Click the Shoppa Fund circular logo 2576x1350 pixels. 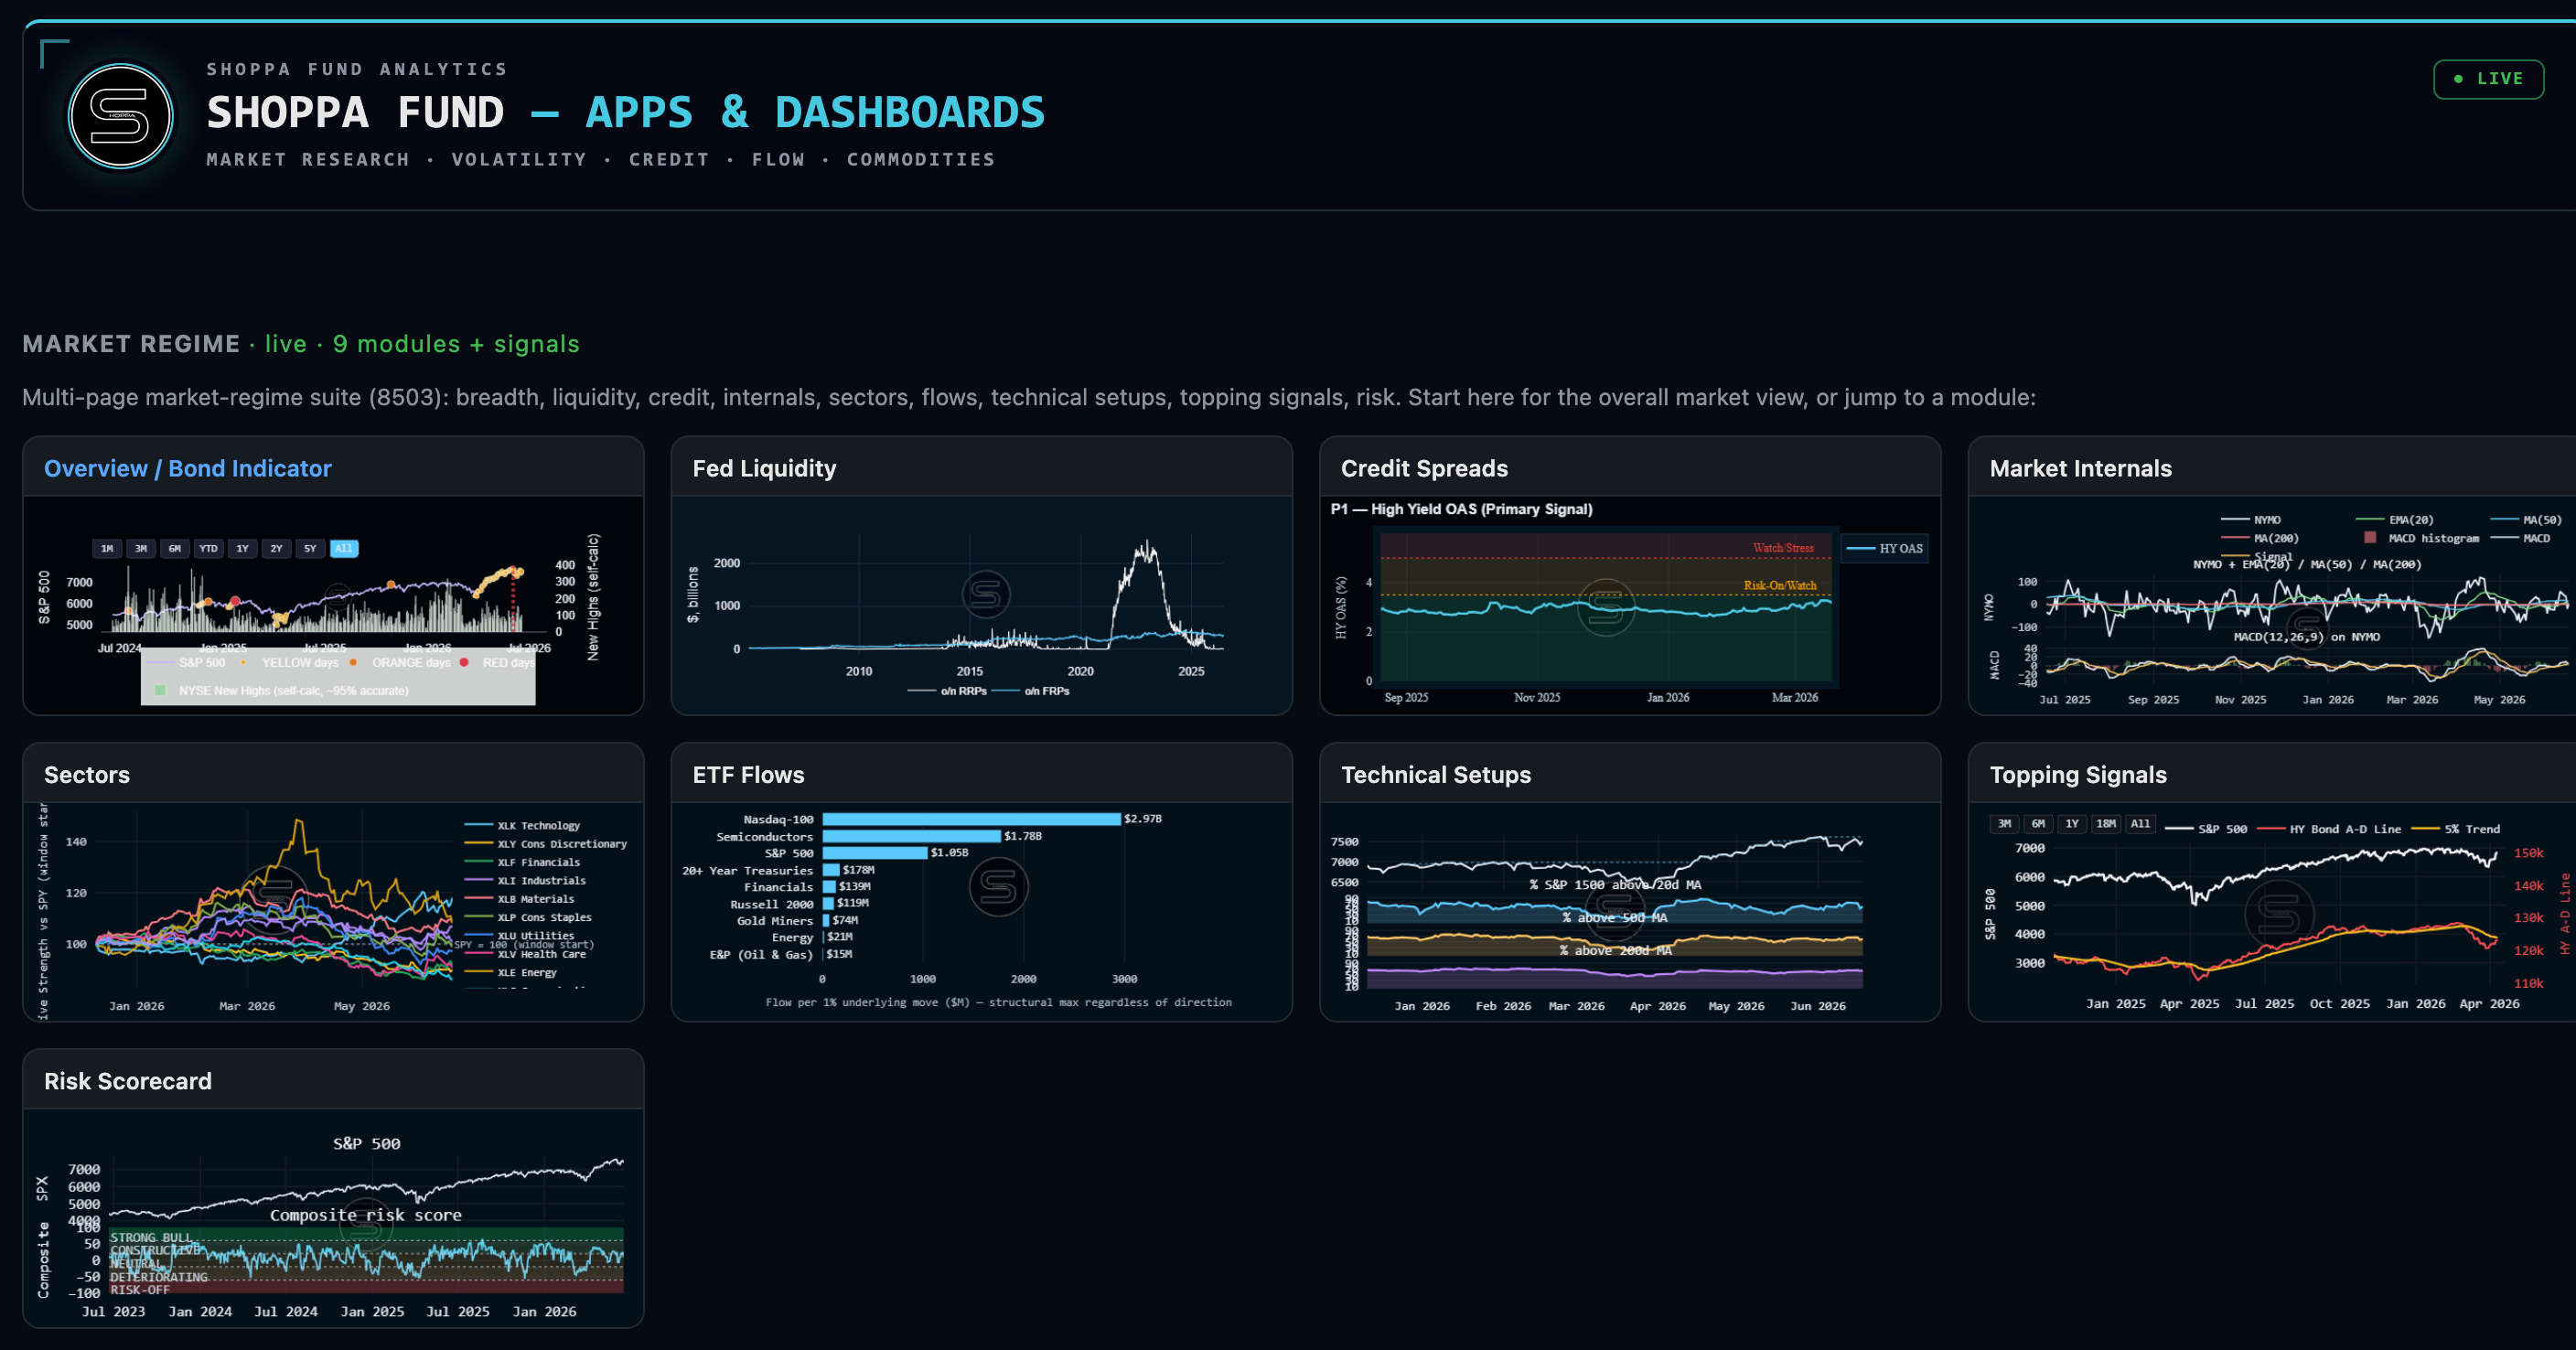(120, 116)
